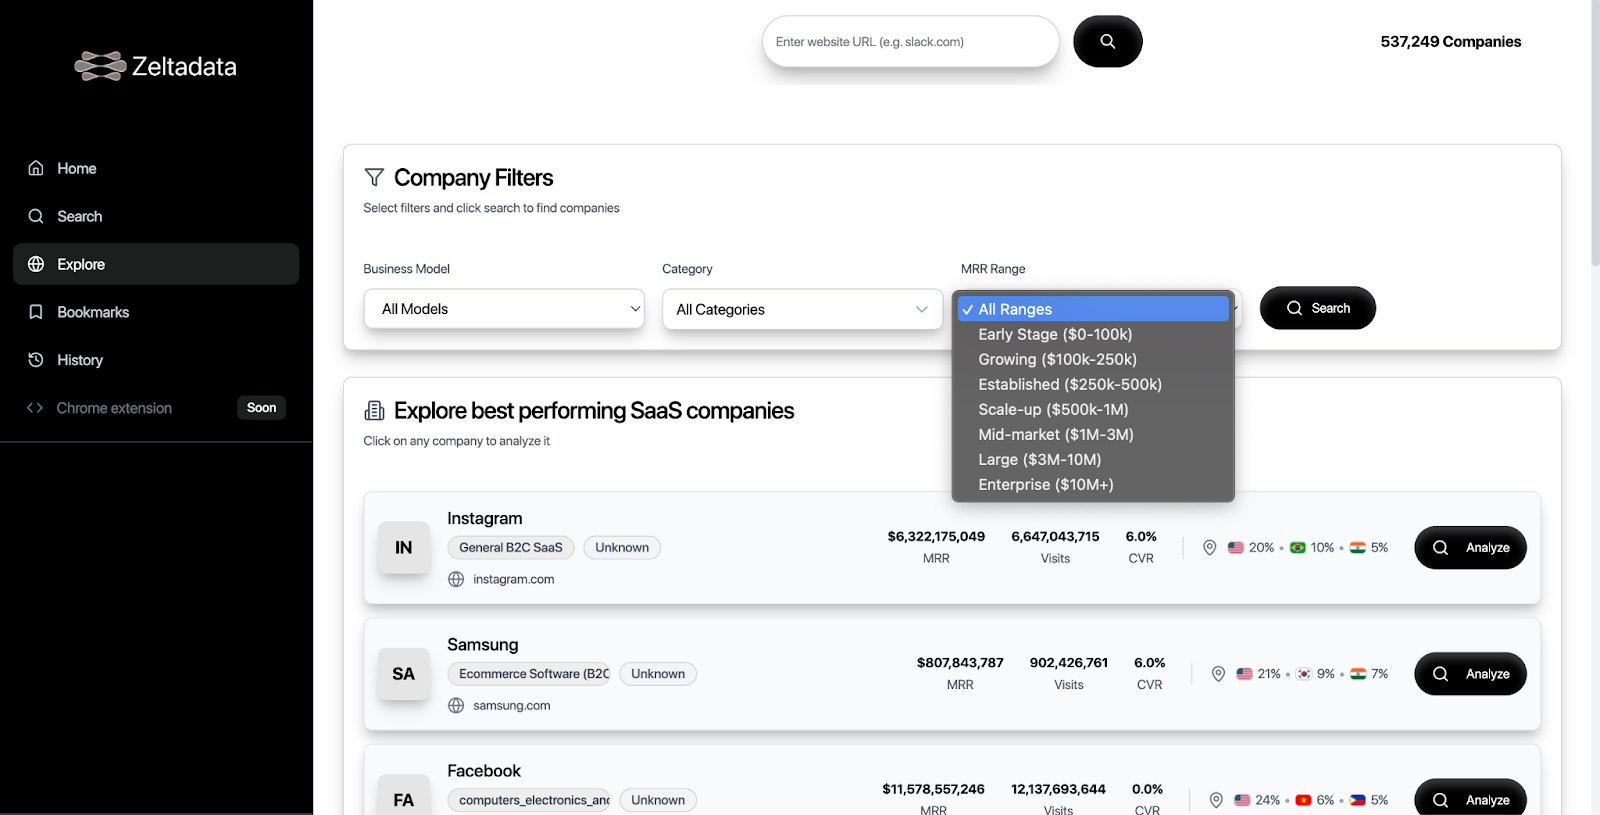
Task: Click the Philippines flag in Facebook row
Action: 1358,800
